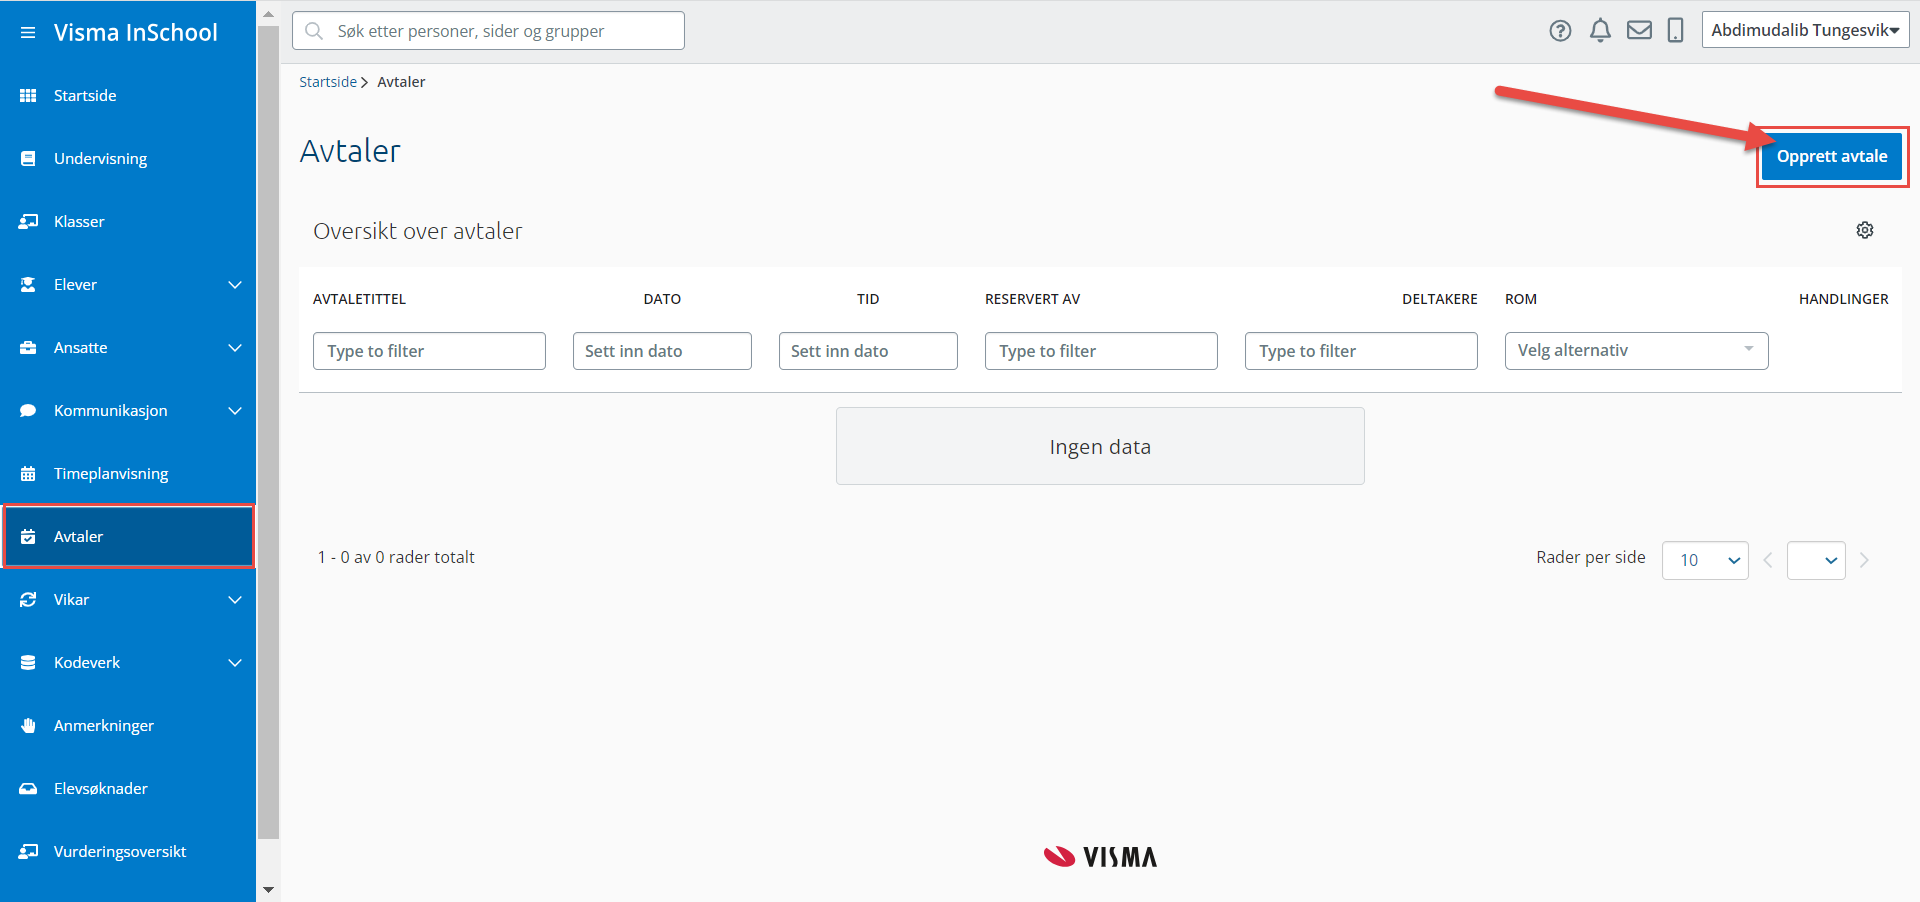Open the Abdimudalib Tungesvik user menu

pyautogui.click(x=1804, y=30)
